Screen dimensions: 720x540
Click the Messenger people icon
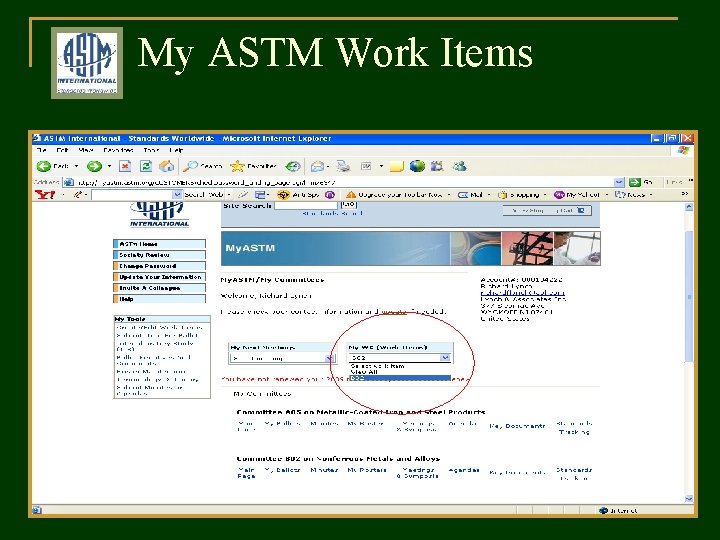click(459, 166)
